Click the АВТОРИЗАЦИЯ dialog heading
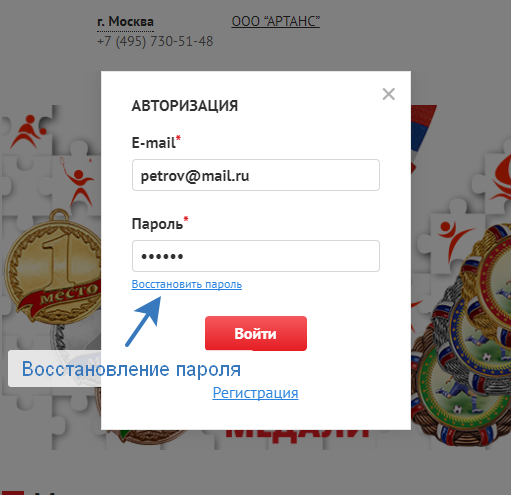The image size is (511, 495). pyautogui.click(x=185, y=106)
